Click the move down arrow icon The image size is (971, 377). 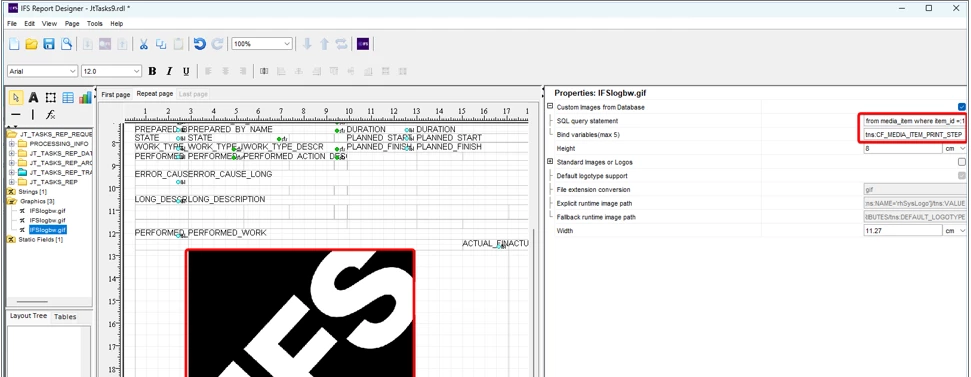[307, 44]
